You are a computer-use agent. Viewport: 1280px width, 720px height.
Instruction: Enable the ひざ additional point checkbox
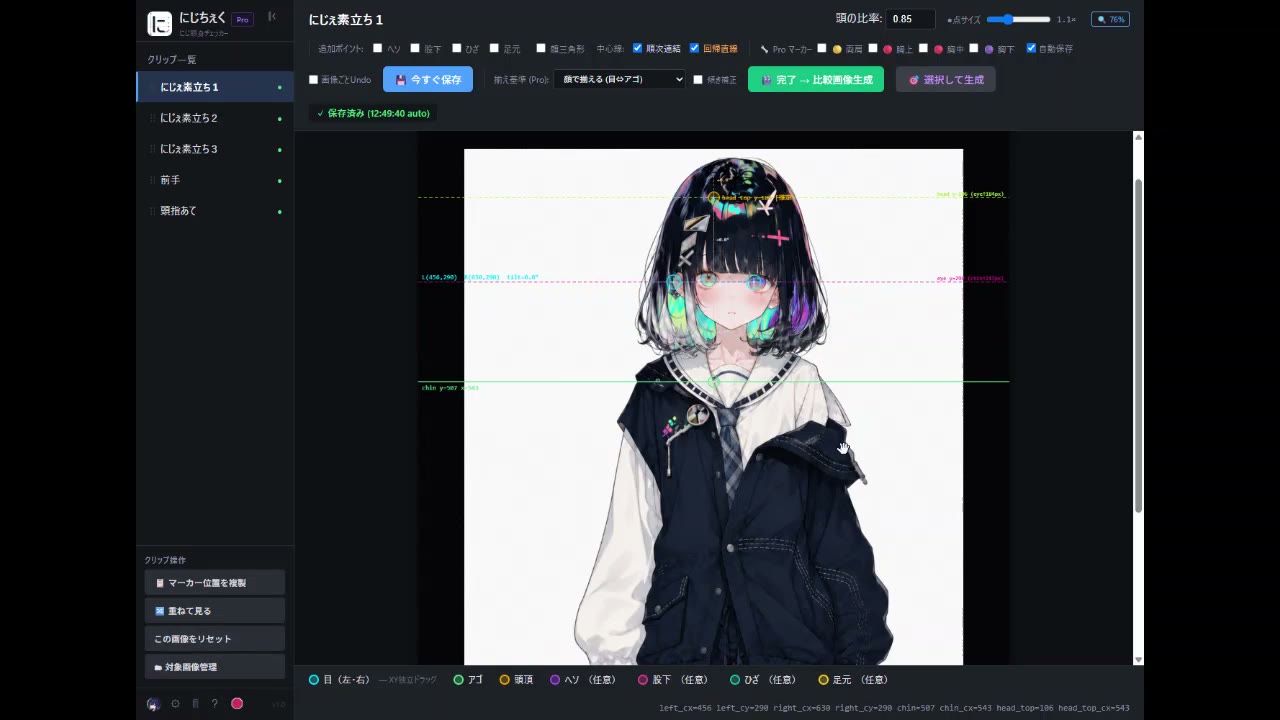click(x=456, y=48)
